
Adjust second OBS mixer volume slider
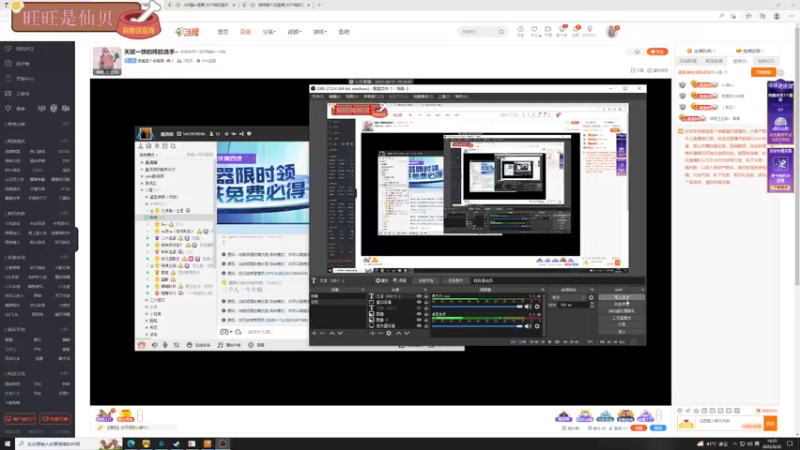click(x=478, y=326)
